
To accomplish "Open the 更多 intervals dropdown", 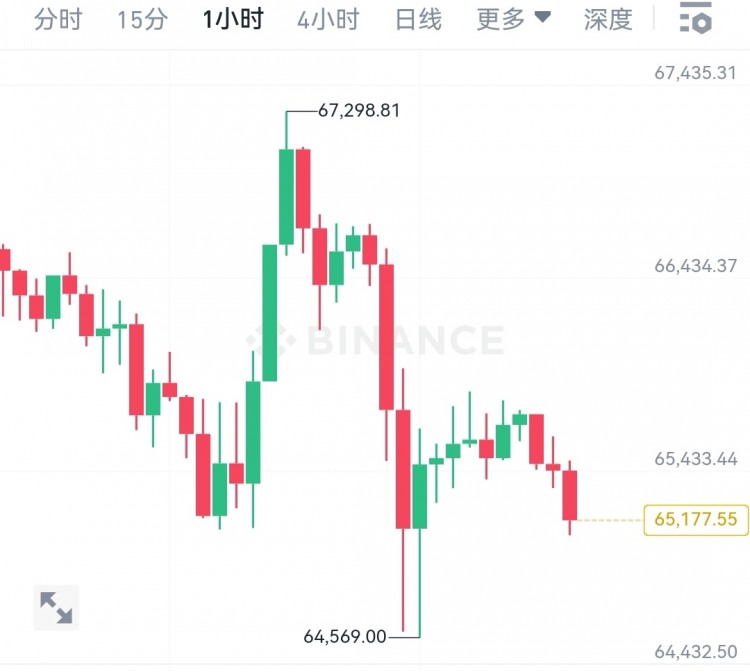I will [x=513, y=19].
